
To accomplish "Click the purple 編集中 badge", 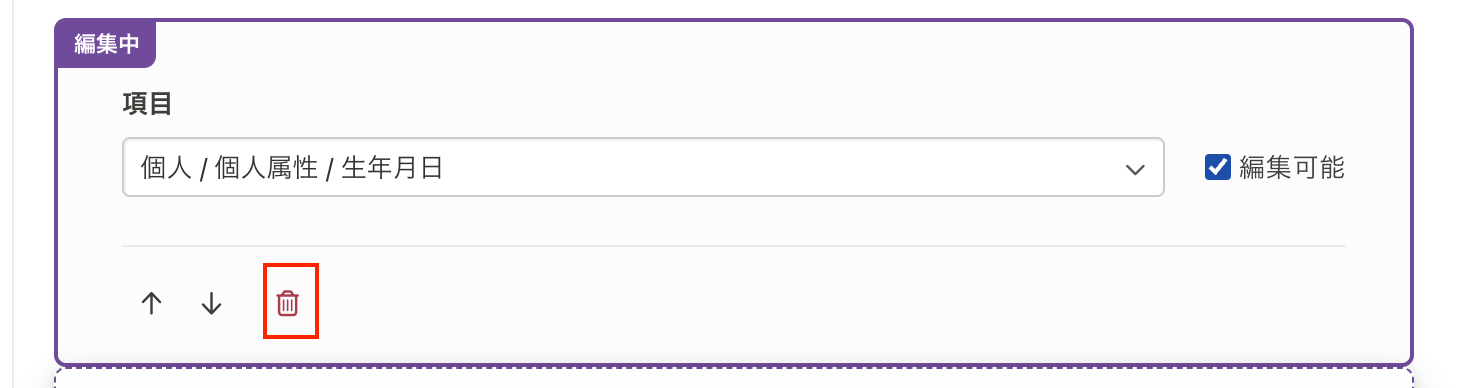I will point(106,45).
